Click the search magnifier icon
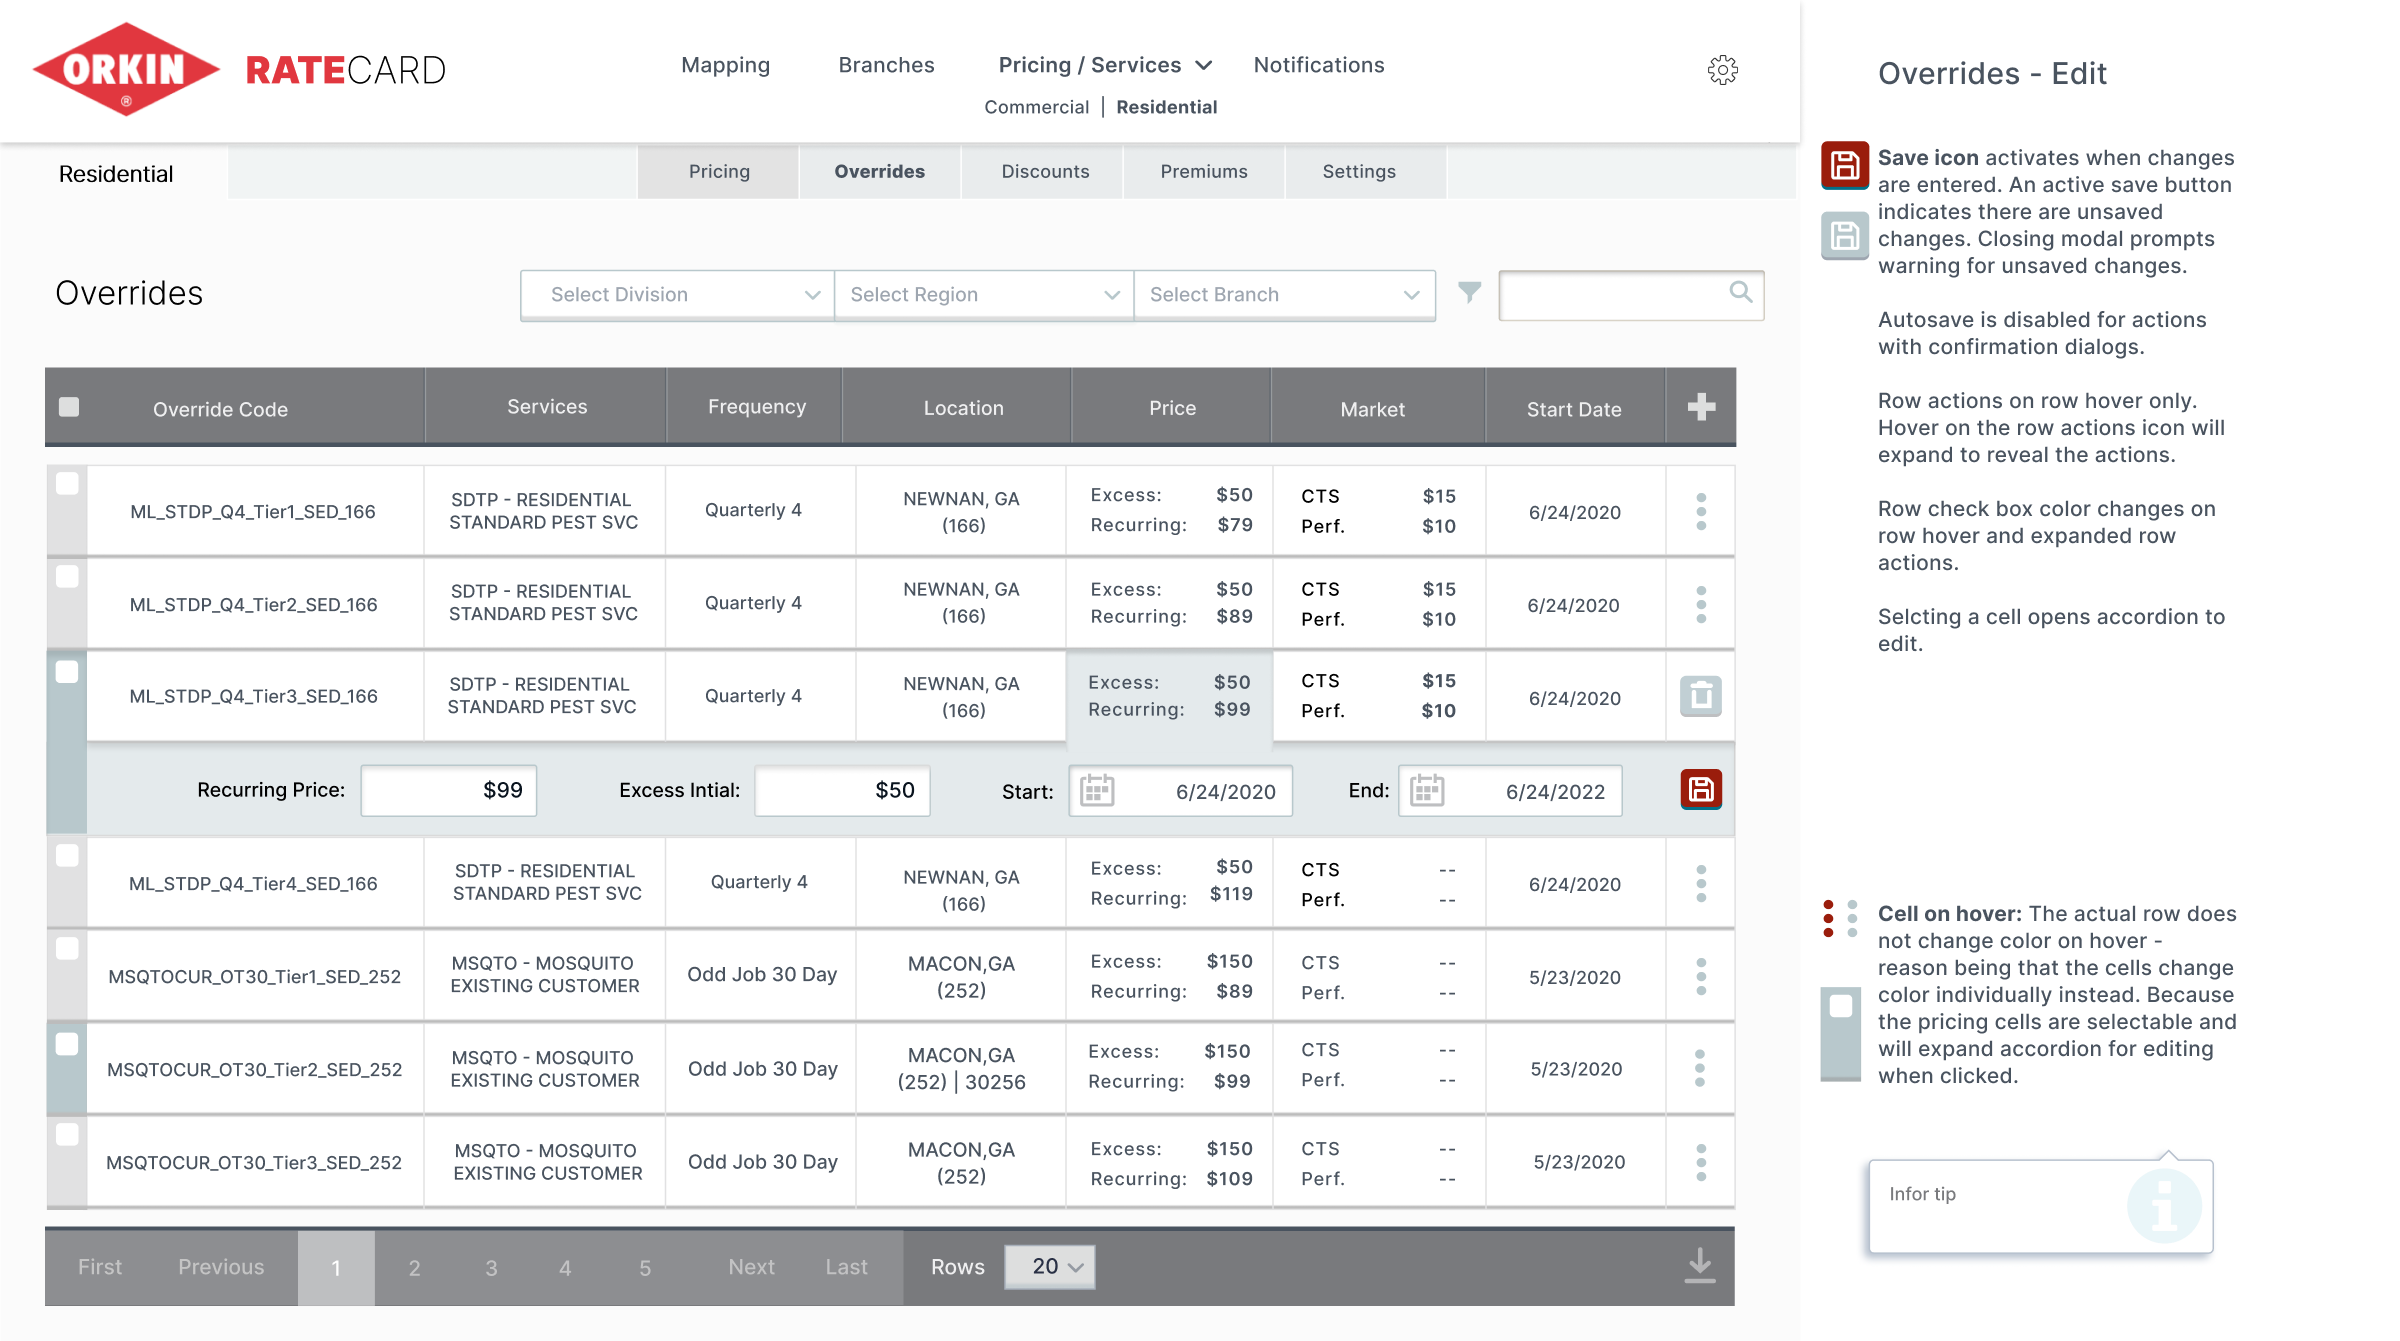The width and height of the screenshot is (2400, 1341). coord(1740,292)
